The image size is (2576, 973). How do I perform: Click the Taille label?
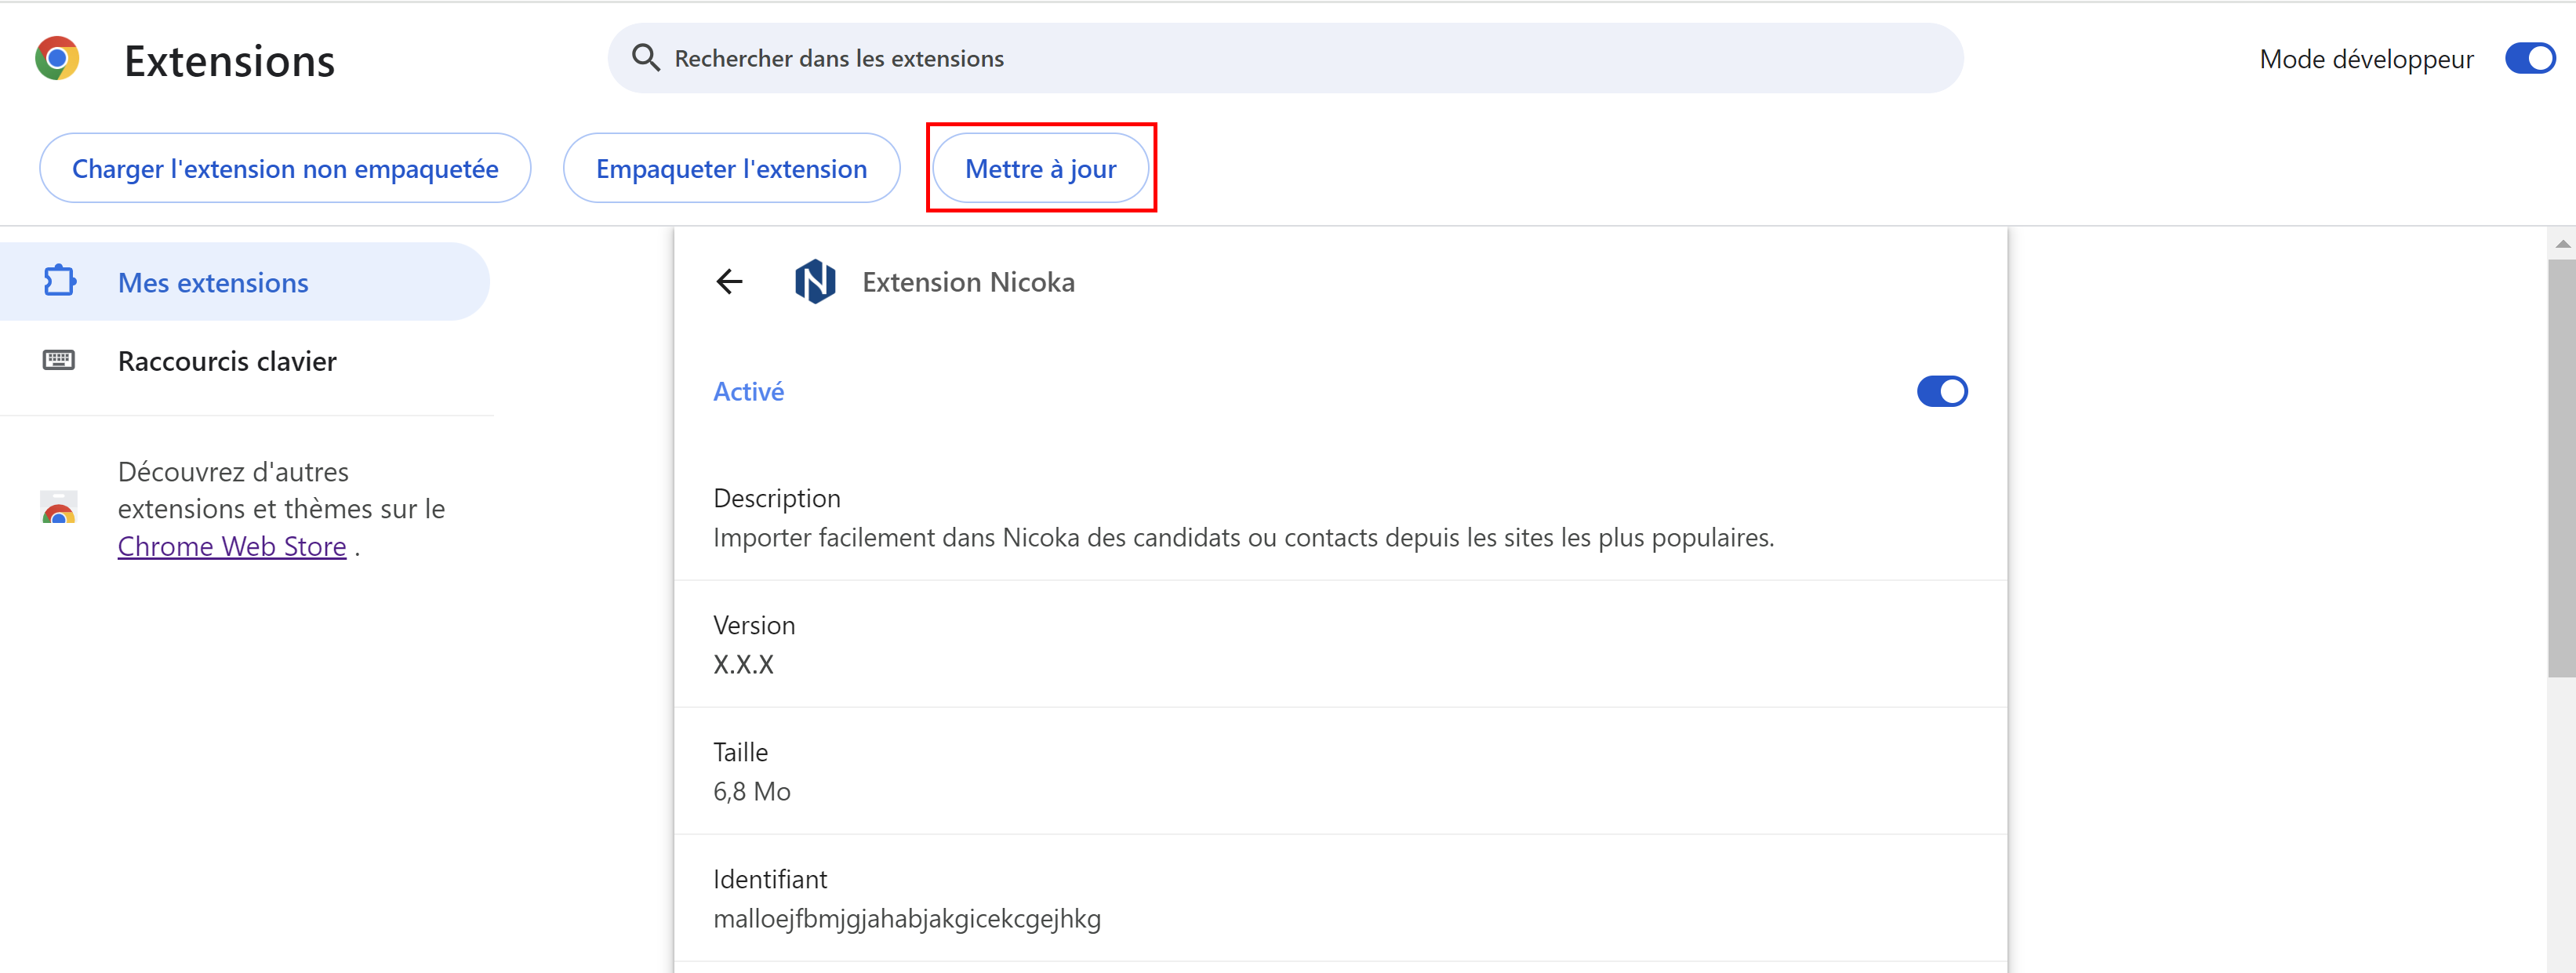point(740,752)
